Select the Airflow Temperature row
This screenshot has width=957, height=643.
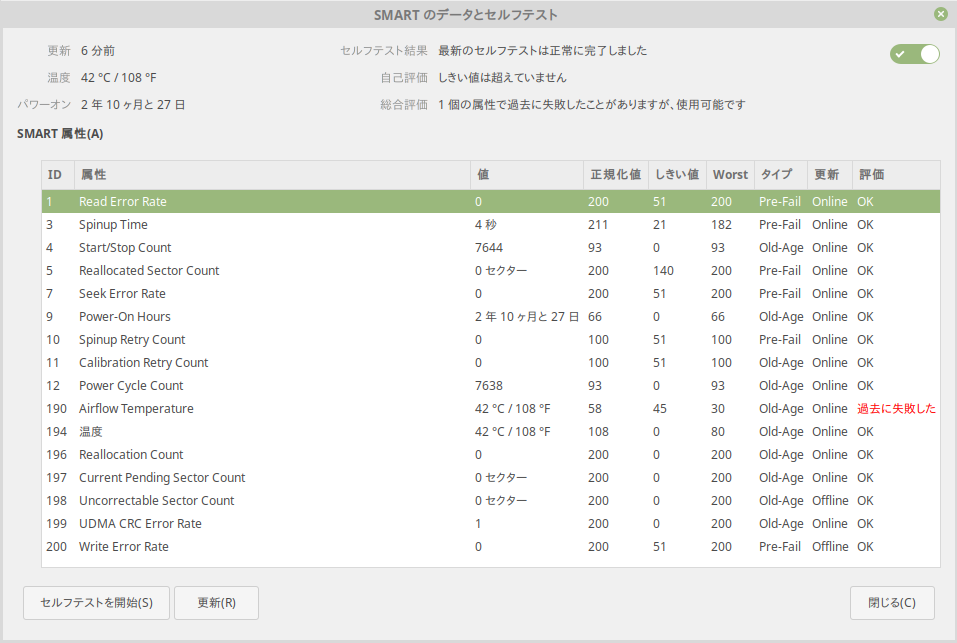[x=491, y=409]
